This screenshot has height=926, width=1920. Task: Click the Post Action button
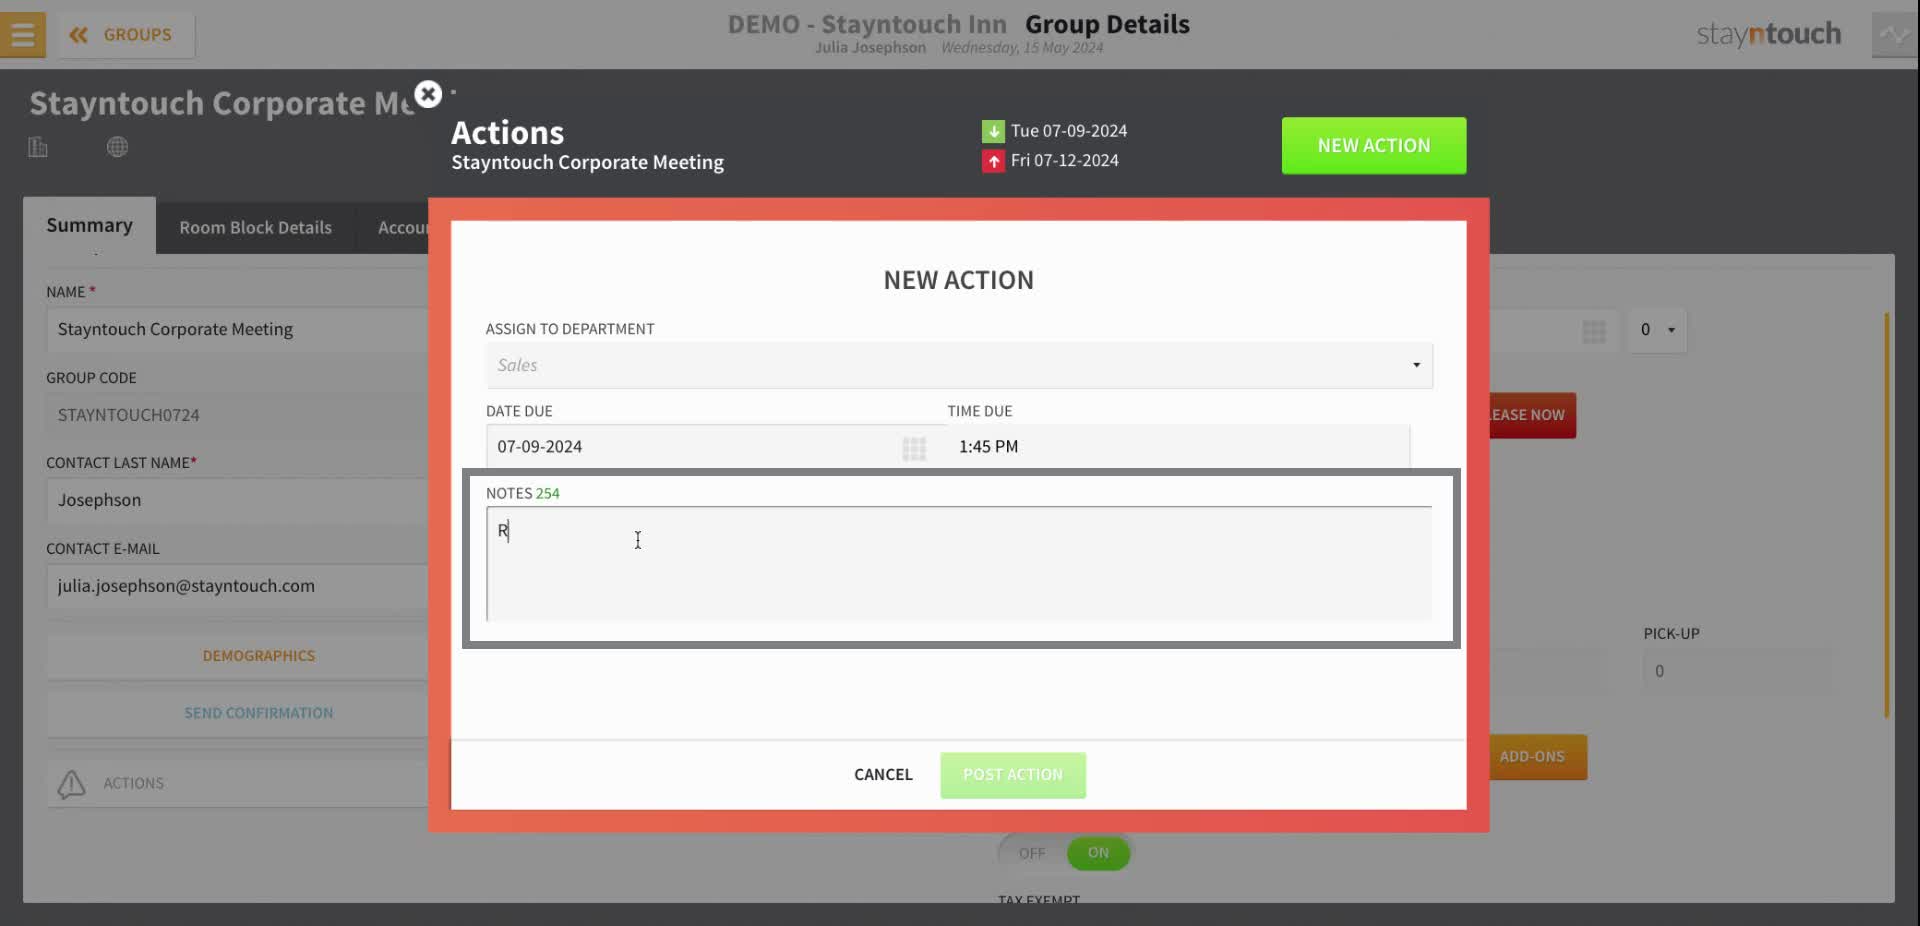point(1012,775)
